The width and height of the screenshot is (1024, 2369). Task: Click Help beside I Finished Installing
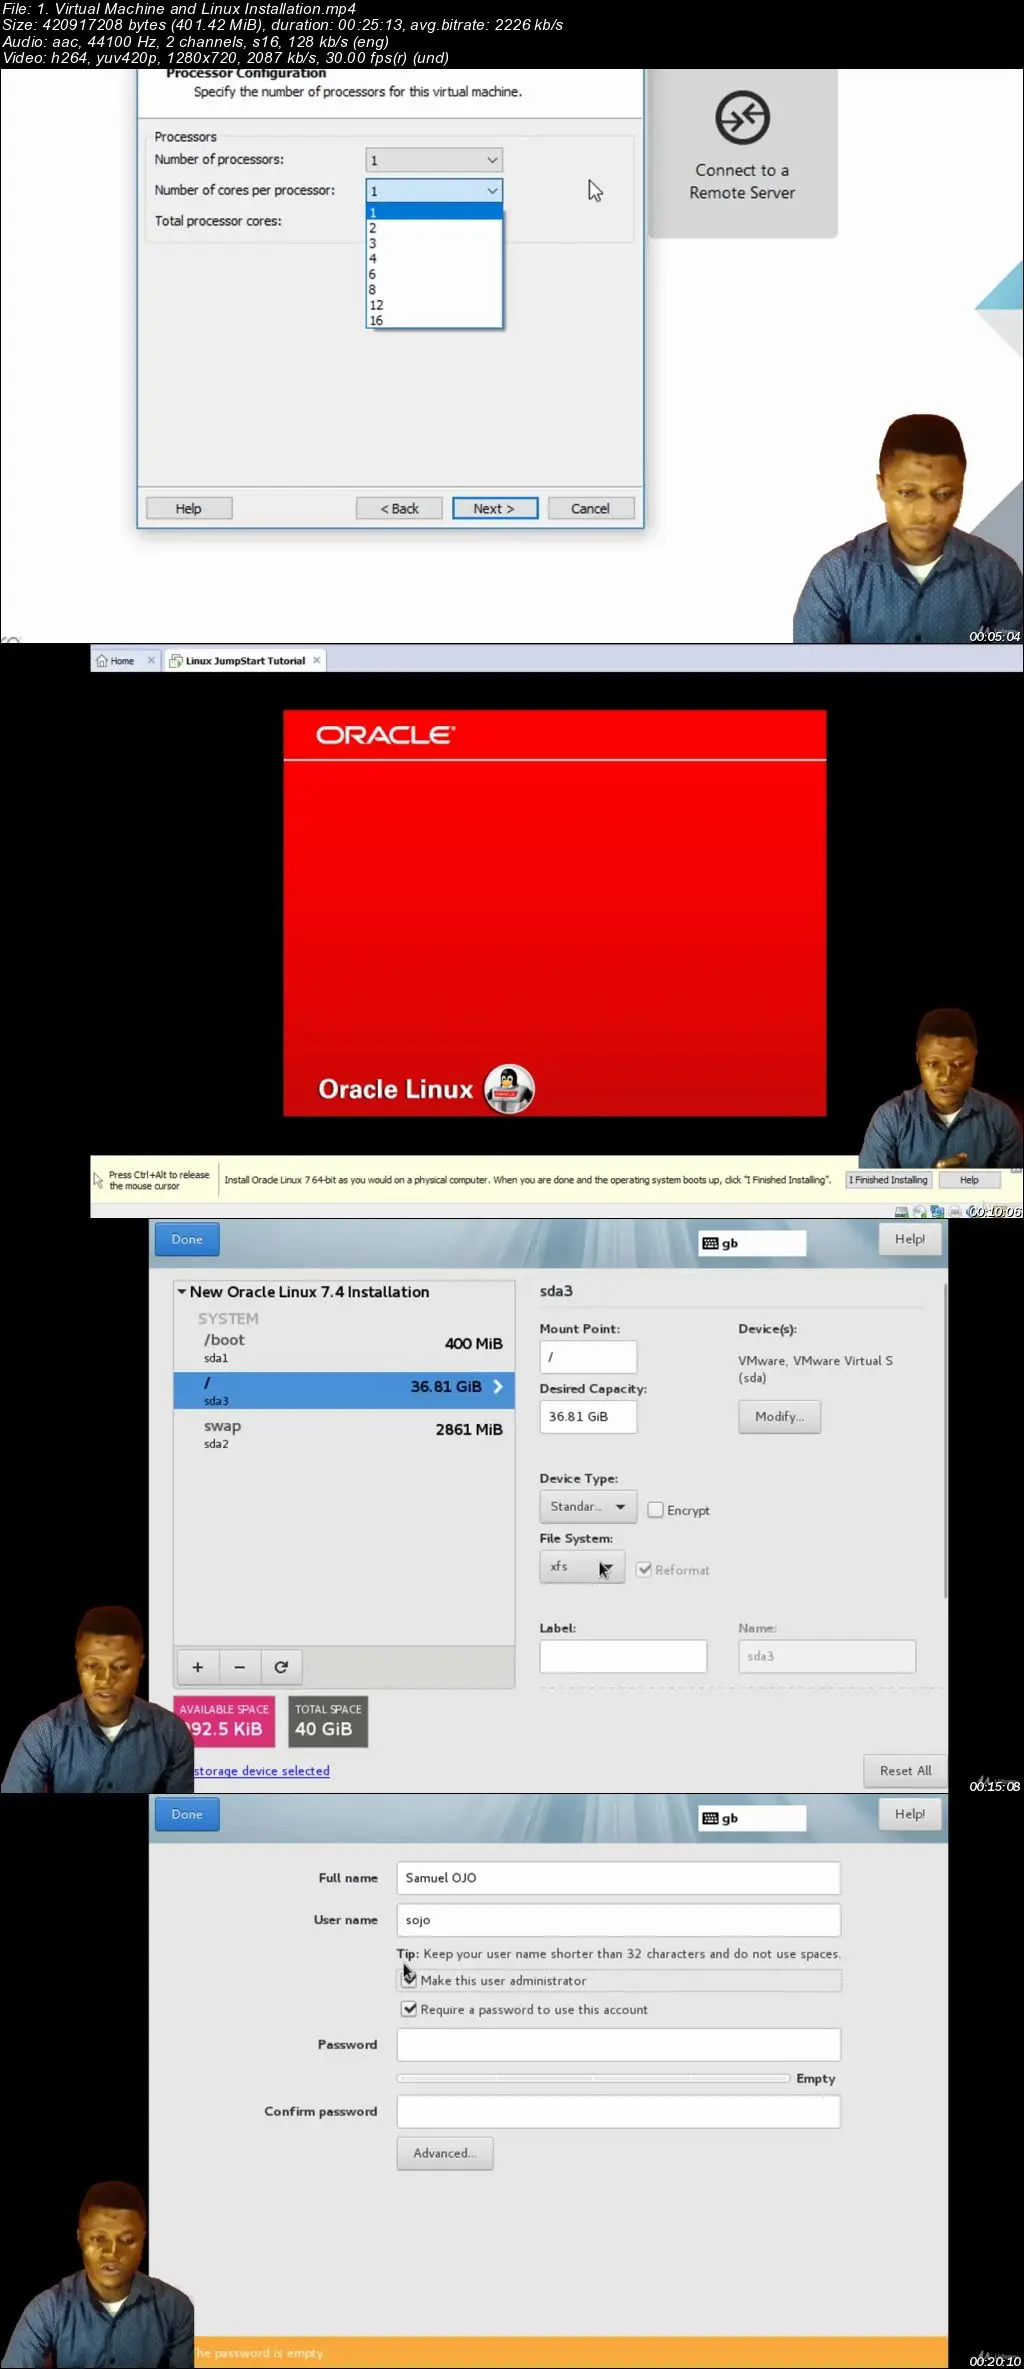click(969, 1180)
